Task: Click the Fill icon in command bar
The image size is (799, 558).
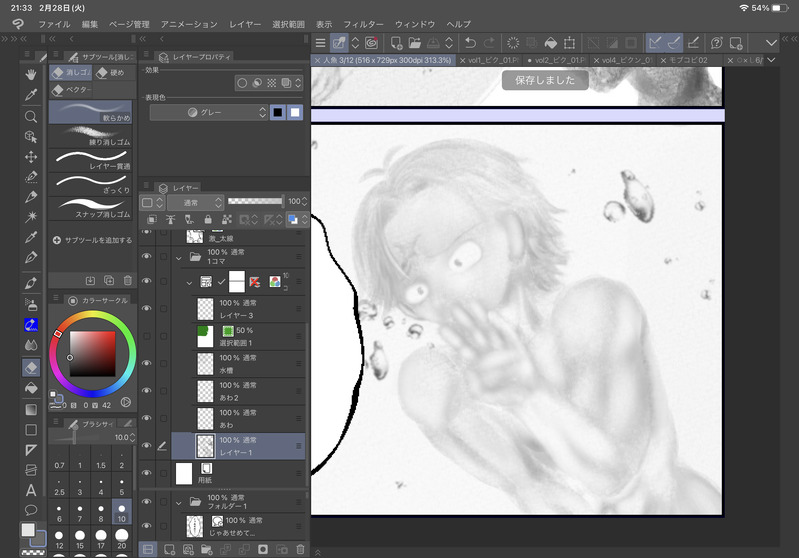Action: click(x=550, y=43)
